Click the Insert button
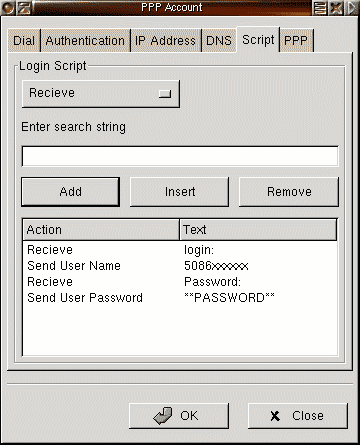The height and width of the screenshot is (445, 360). (179, 192)
